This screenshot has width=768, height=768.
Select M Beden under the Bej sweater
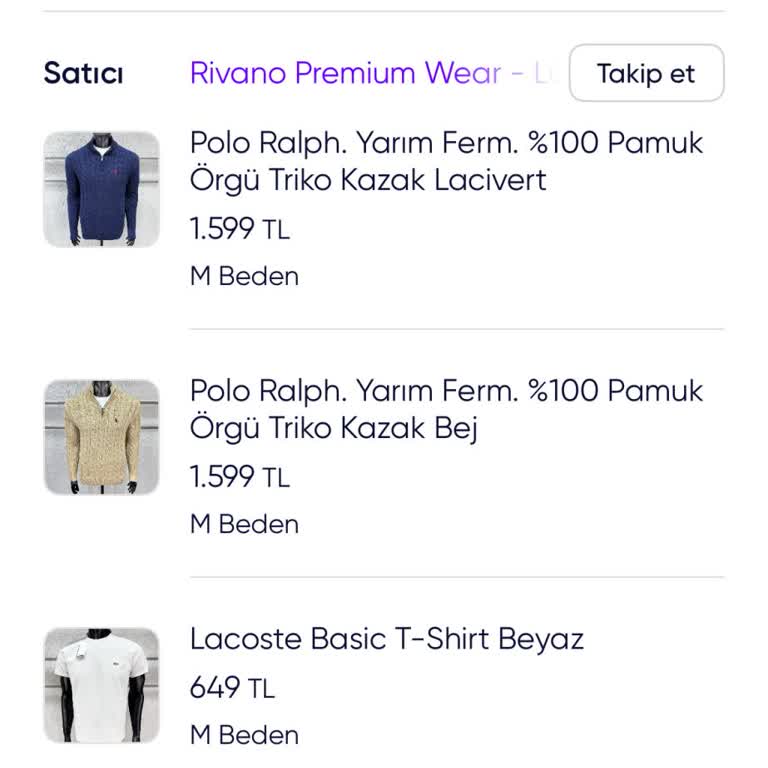click(x=244, y=524)
